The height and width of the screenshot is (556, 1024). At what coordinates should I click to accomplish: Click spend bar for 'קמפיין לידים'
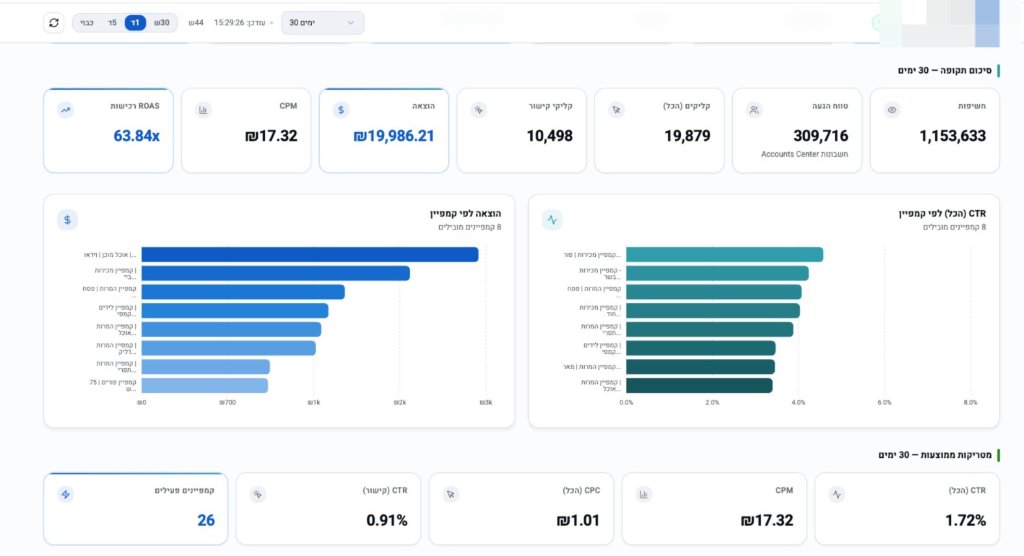pyautogui.click(x=235, y=310)
